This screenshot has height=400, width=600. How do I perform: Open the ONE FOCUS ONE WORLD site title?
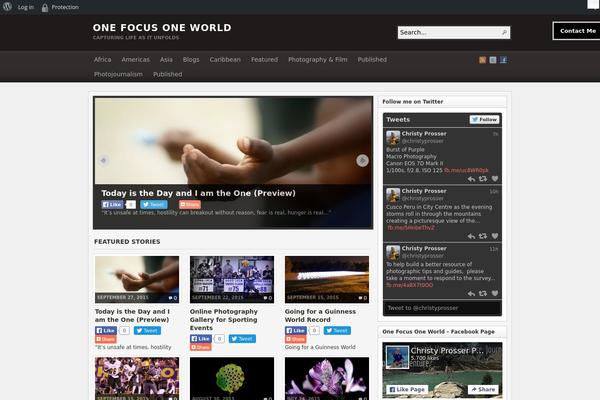(162, 28)
